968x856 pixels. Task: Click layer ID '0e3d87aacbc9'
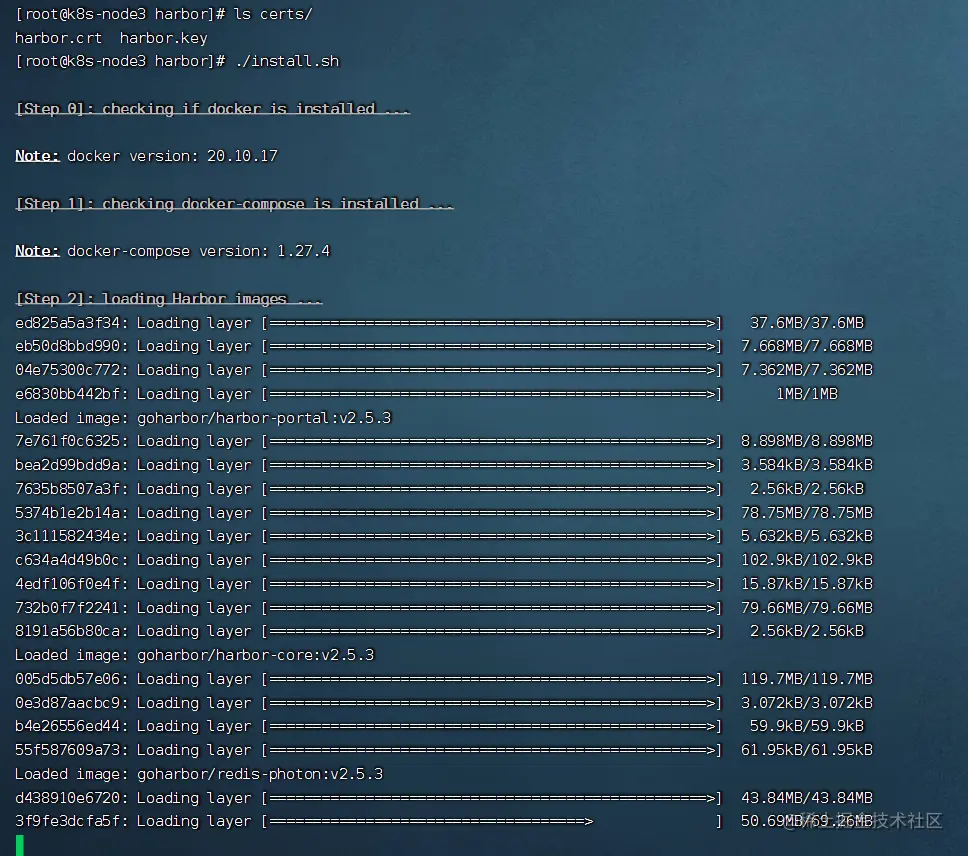pos(67,703)
